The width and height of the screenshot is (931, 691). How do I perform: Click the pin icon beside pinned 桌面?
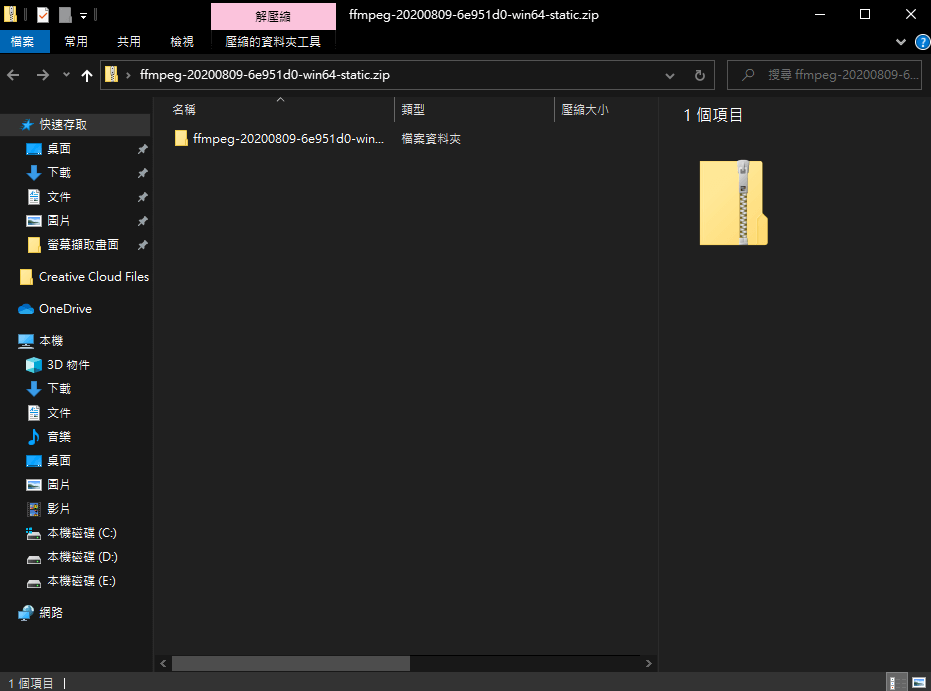(142, 149)
